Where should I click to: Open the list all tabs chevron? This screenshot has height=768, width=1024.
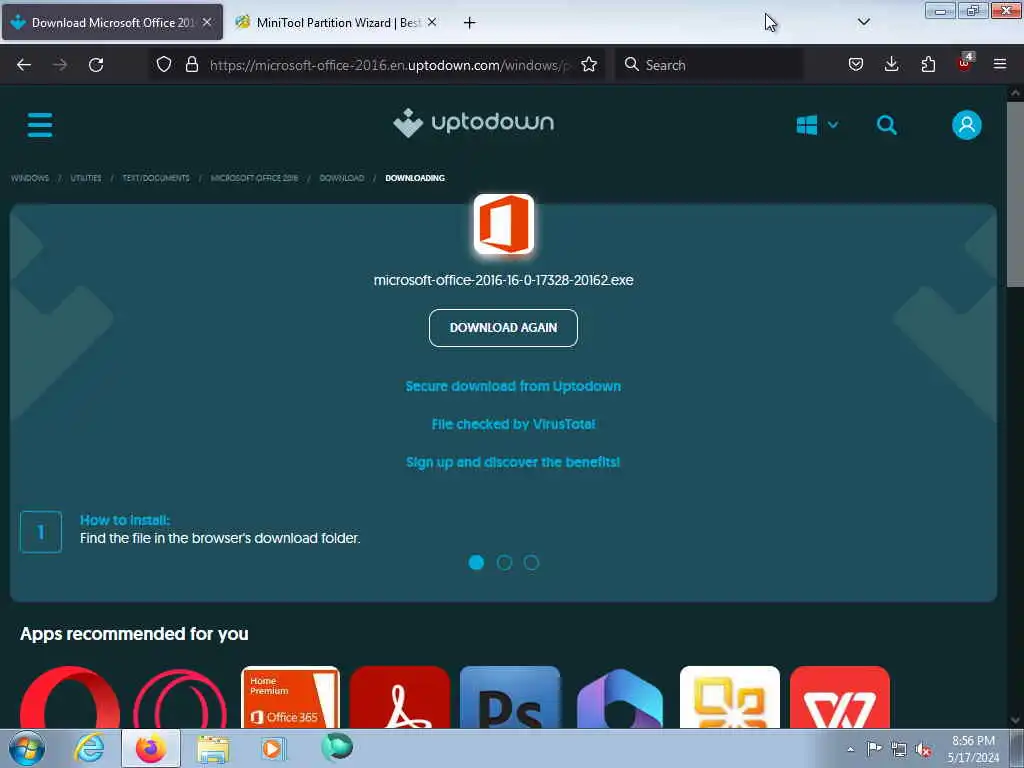pos(863,22)
